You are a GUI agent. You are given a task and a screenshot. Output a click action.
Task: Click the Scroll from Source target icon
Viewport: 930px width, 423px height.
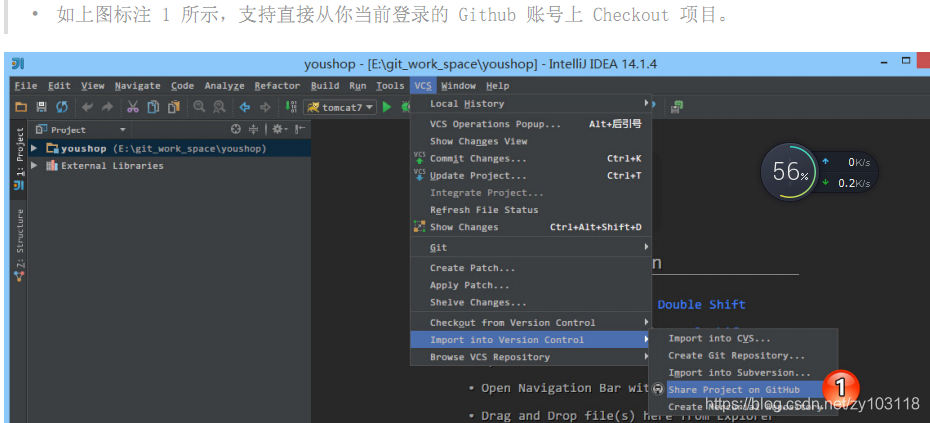pyautogui.click(x=236, y=129)
